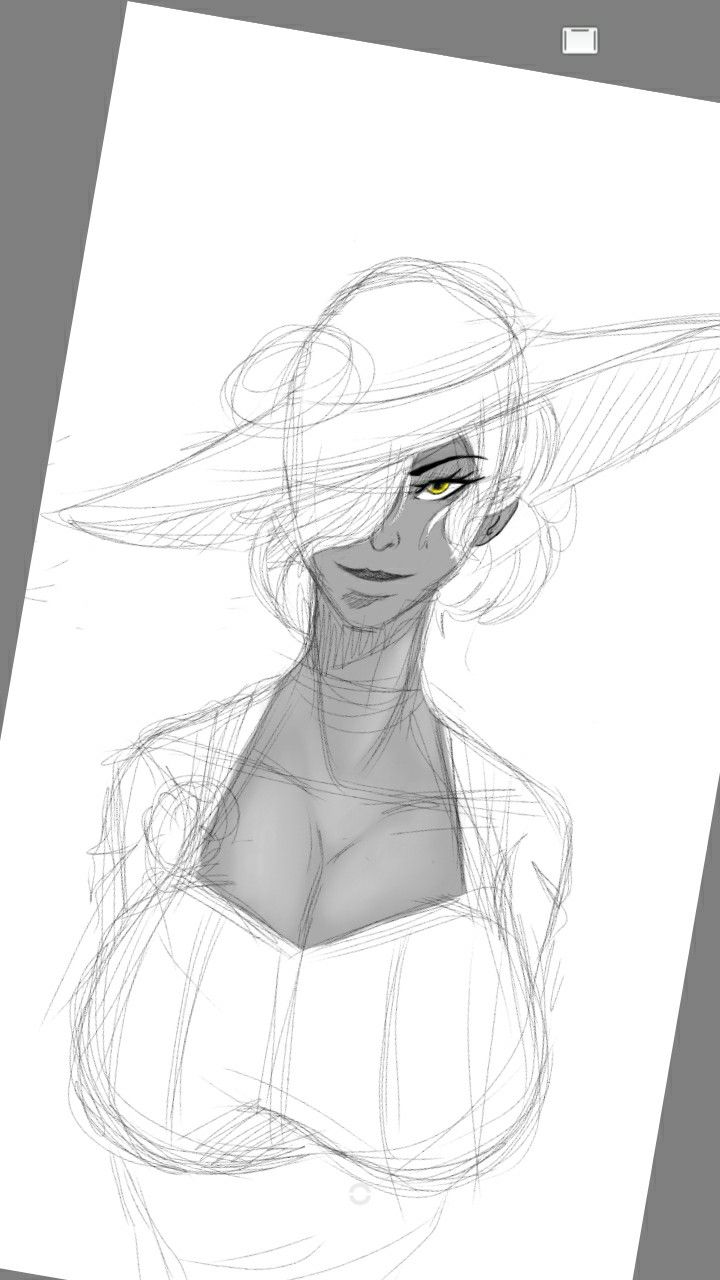This screenshot has width=720, height=1280.
Task: Tap the fullscreen toggle icon above the canvas
Action: point(580,40)
